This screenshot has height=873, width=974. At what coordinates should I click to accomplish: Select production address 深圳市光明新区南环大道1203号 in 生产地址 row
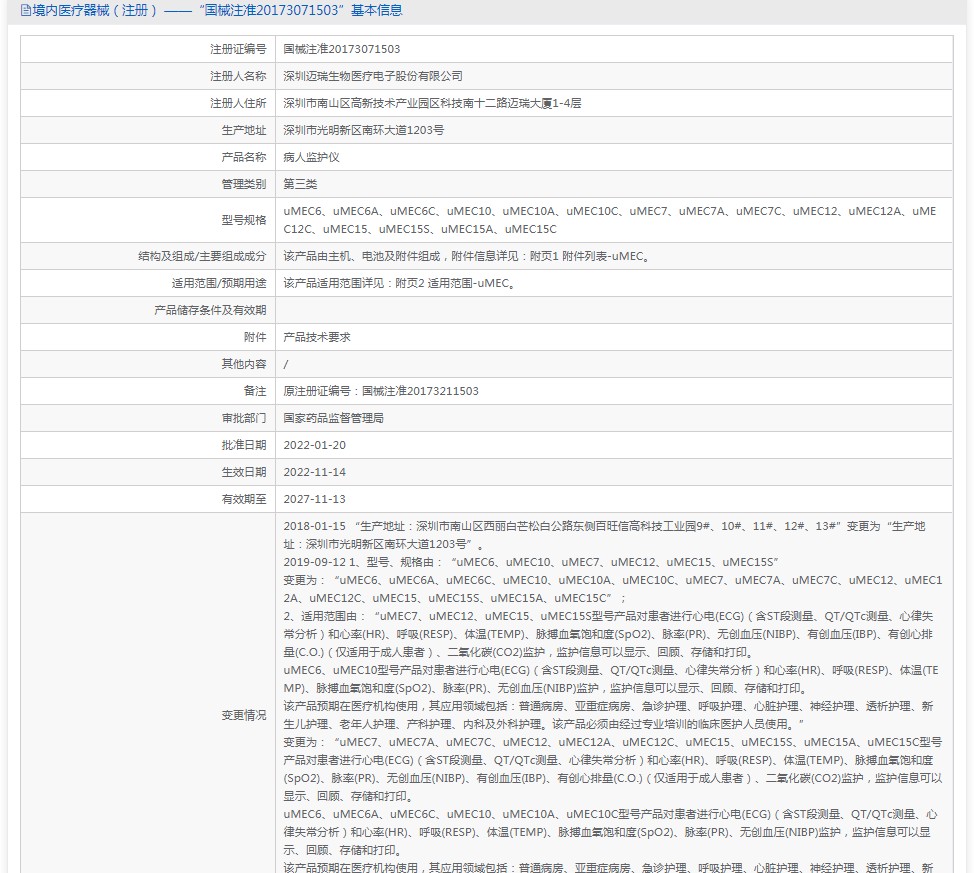pyautogui.click(x=363, y=130)
